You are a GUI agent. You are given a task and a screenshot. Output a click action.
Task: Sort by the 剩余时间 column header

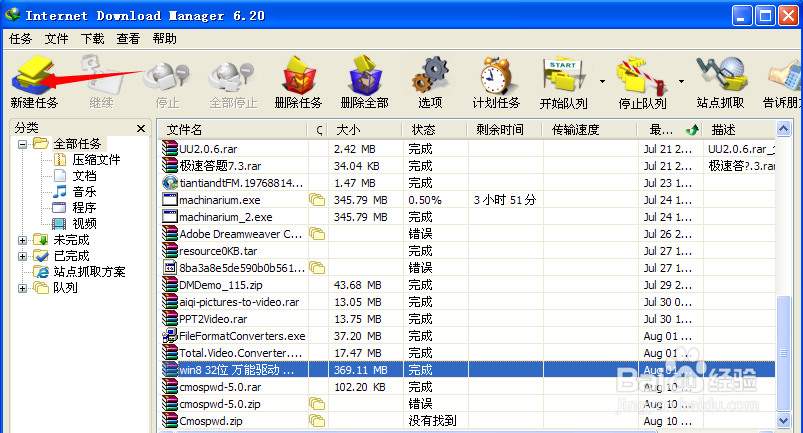(504, 130)
